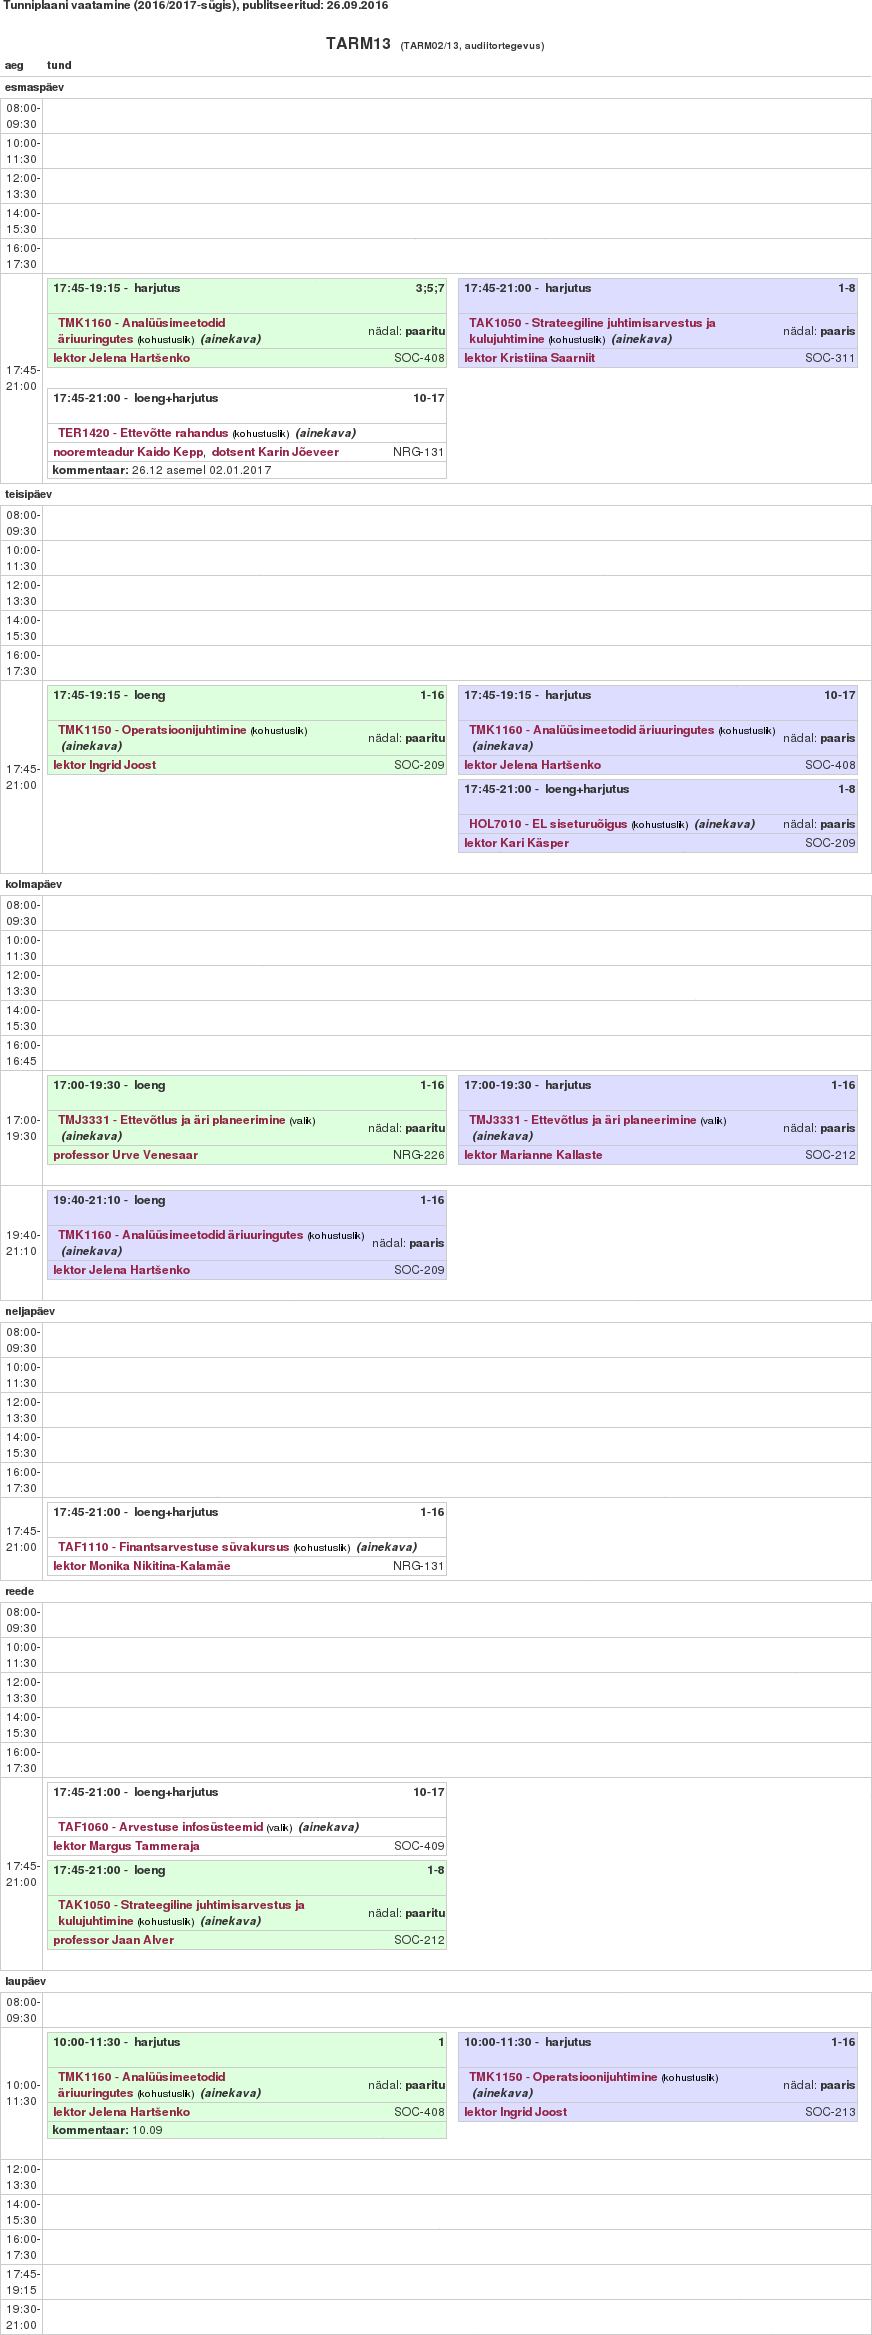Open TAF1110 Finantsarvestuse süvakursus course link

pyautogui.click(x=173, y=1547)
